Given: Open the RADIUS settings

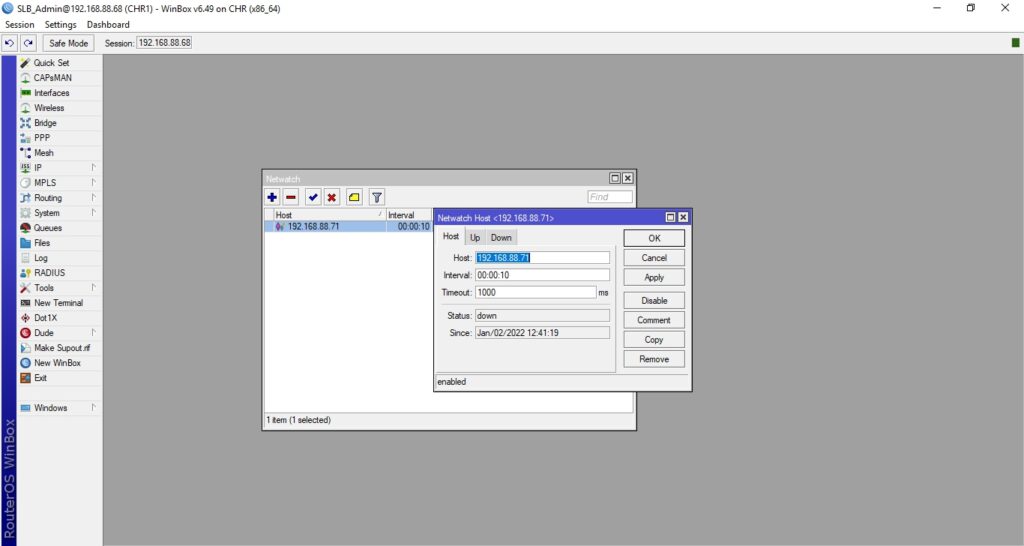Looking at the screenshot, I should tap(50, 273).
